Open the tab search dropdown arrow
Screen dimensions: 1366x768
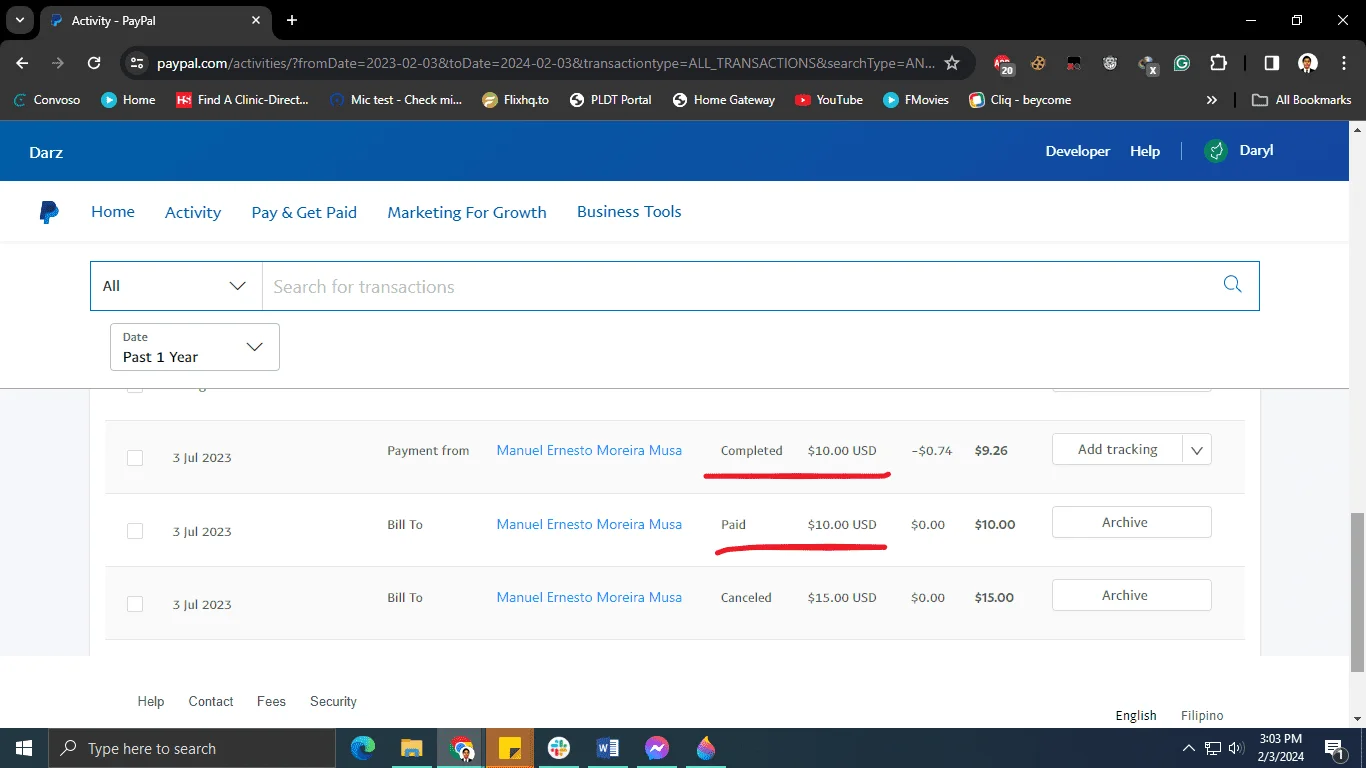tap(19, 20)
